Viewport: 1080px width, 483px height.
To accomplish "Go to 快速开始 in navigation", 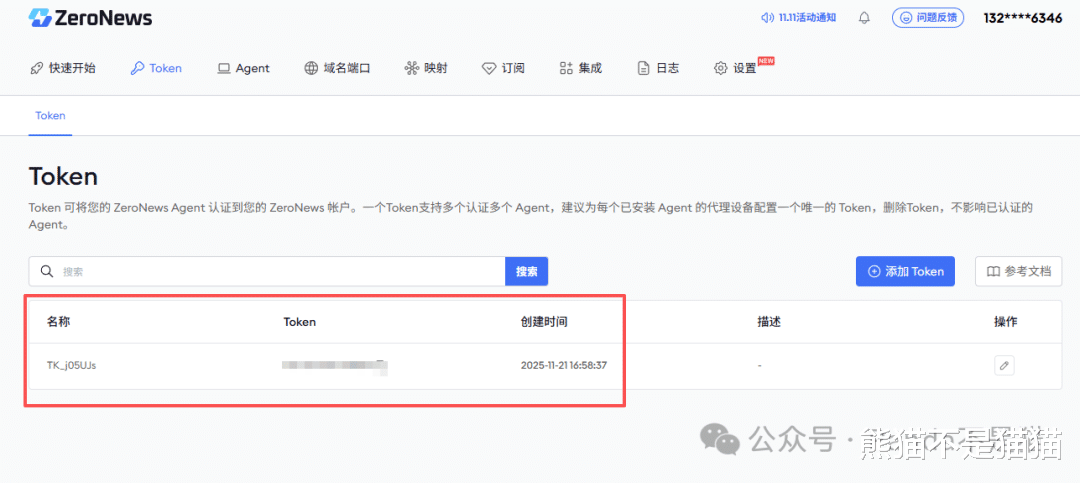I will (x=63, y=68).
